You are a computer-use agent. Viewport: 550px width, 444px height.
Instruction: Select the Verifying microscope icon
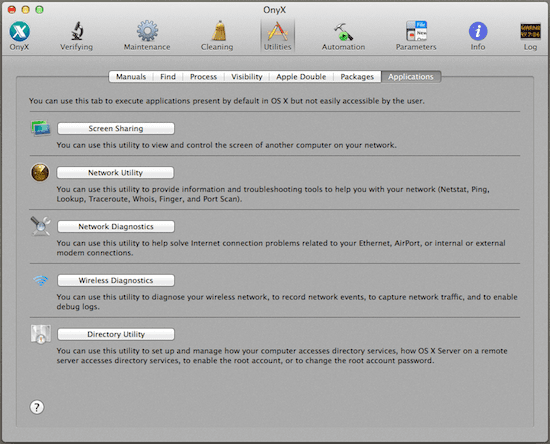point(76,31)
